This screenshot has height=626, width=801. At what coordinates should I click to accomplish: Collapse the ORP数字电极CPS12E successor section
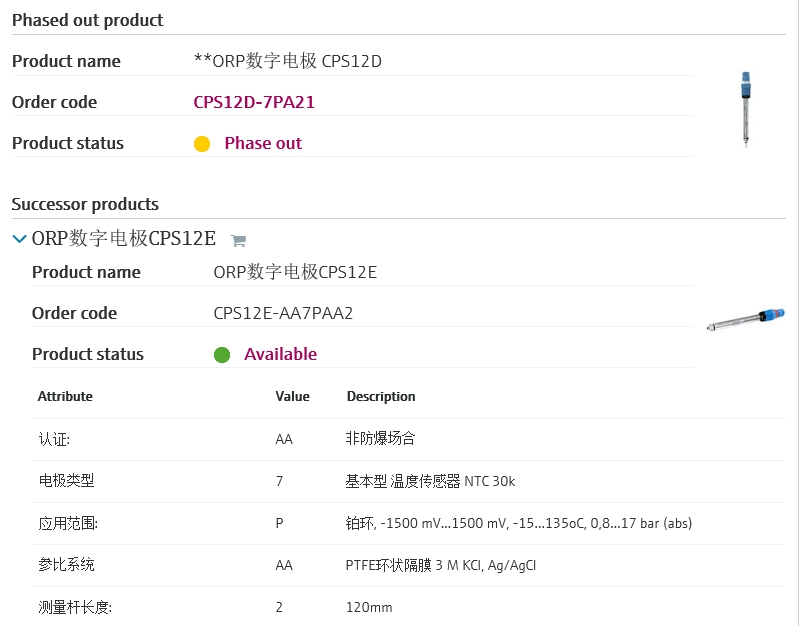(x=19, y=239)
